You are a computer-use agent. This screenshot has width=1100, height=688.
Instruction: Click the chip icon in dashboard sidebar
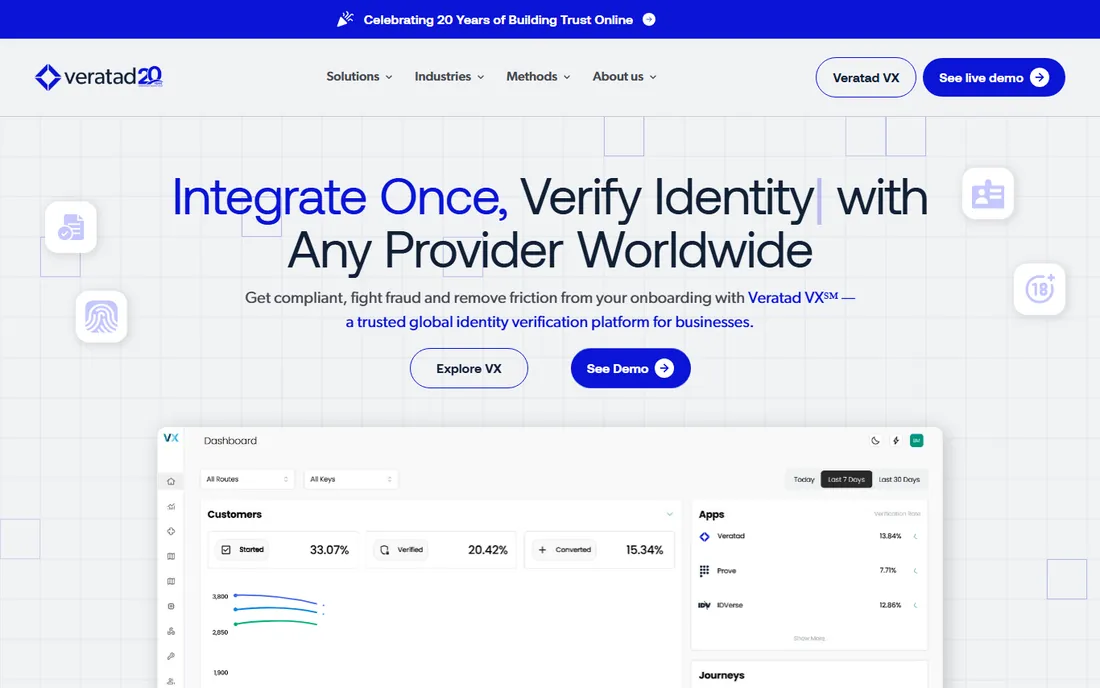170,606
